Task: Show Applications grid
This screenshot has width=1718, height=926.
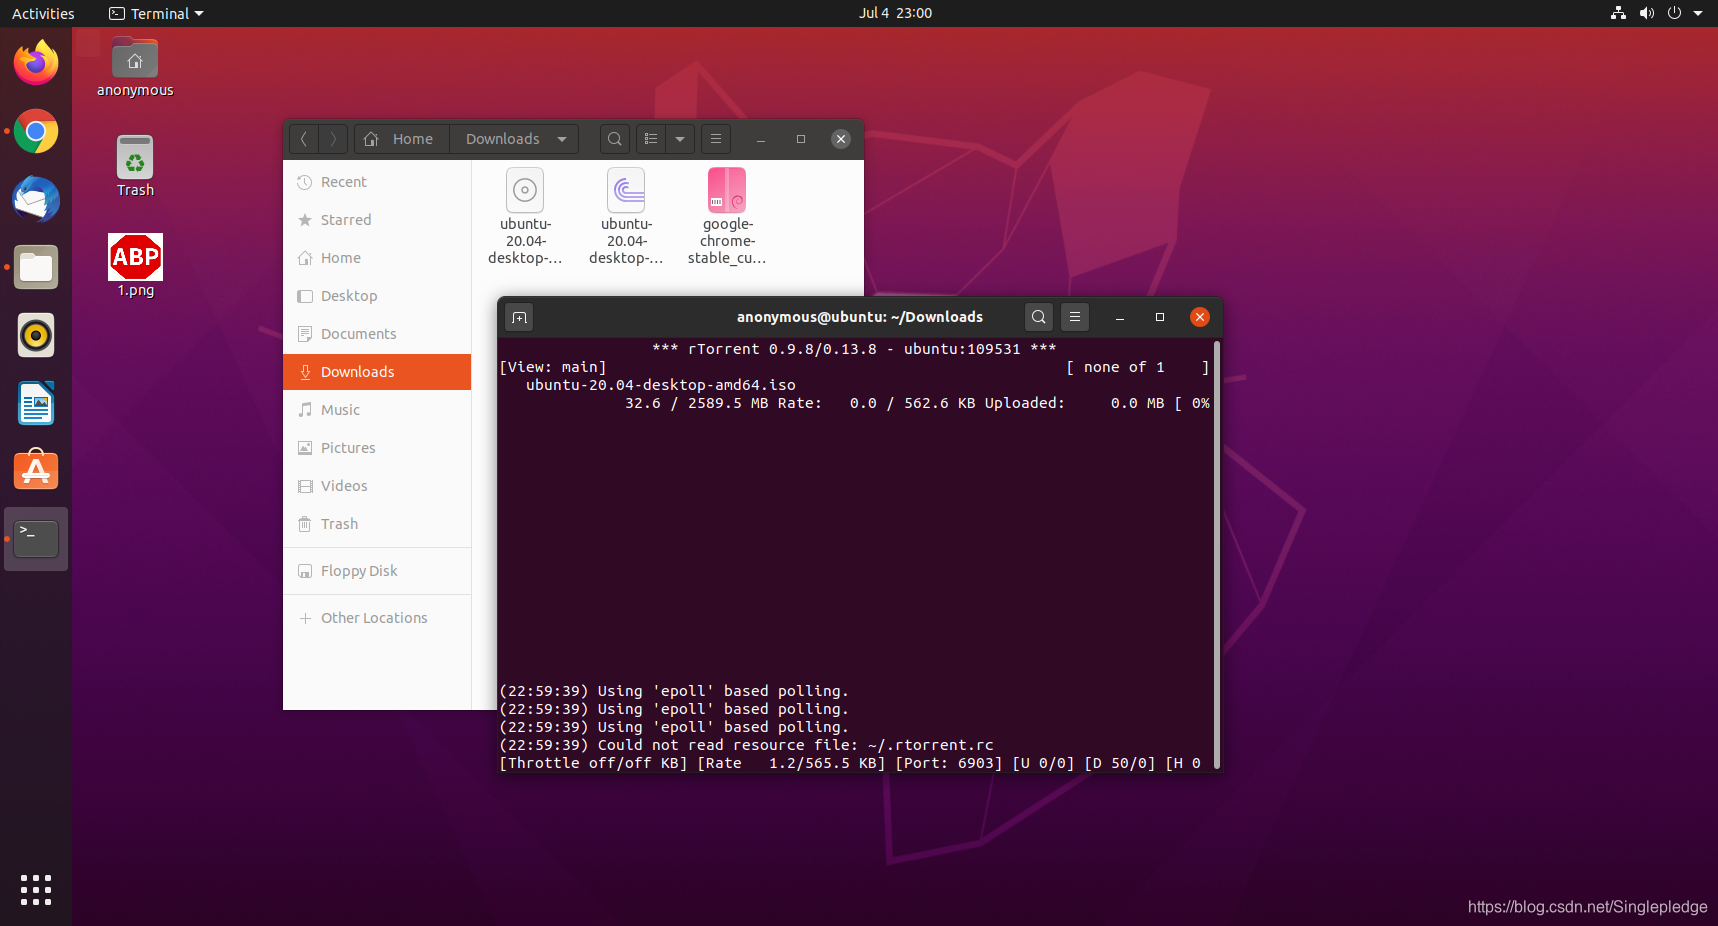Action: pos(36,890)
